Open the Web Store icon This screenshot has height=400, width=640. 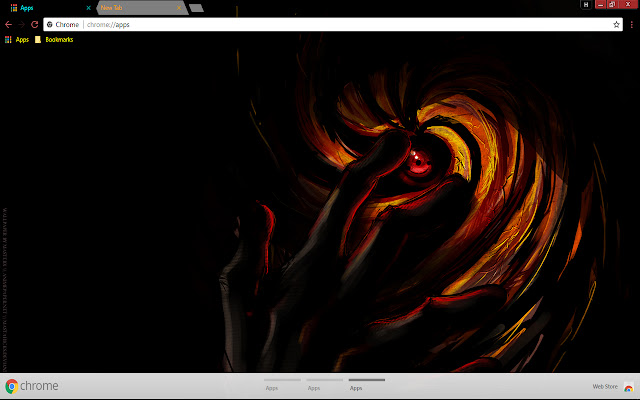(629, 387)
